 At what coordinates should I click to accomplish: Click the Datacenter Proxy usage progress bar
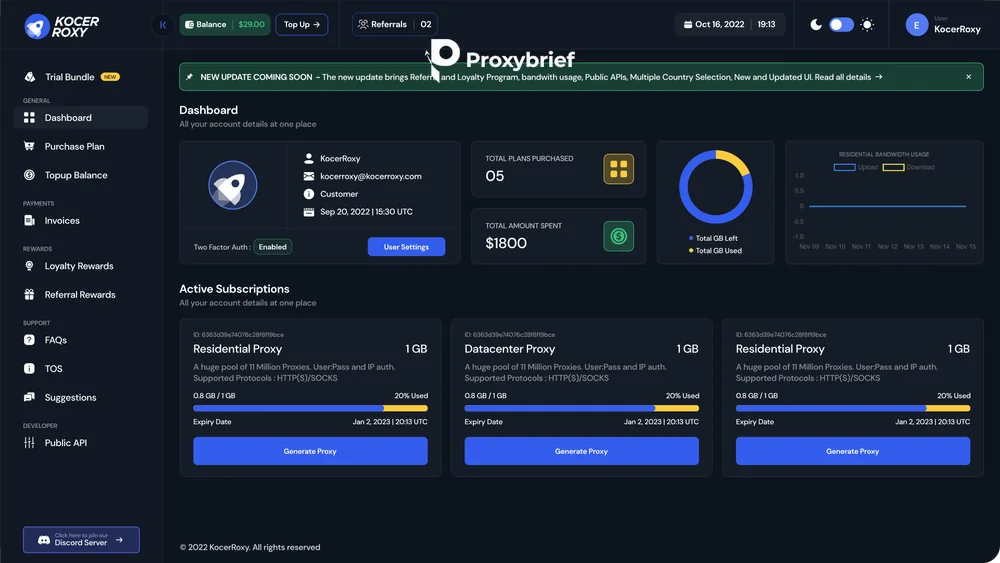[x=581, y=408]
